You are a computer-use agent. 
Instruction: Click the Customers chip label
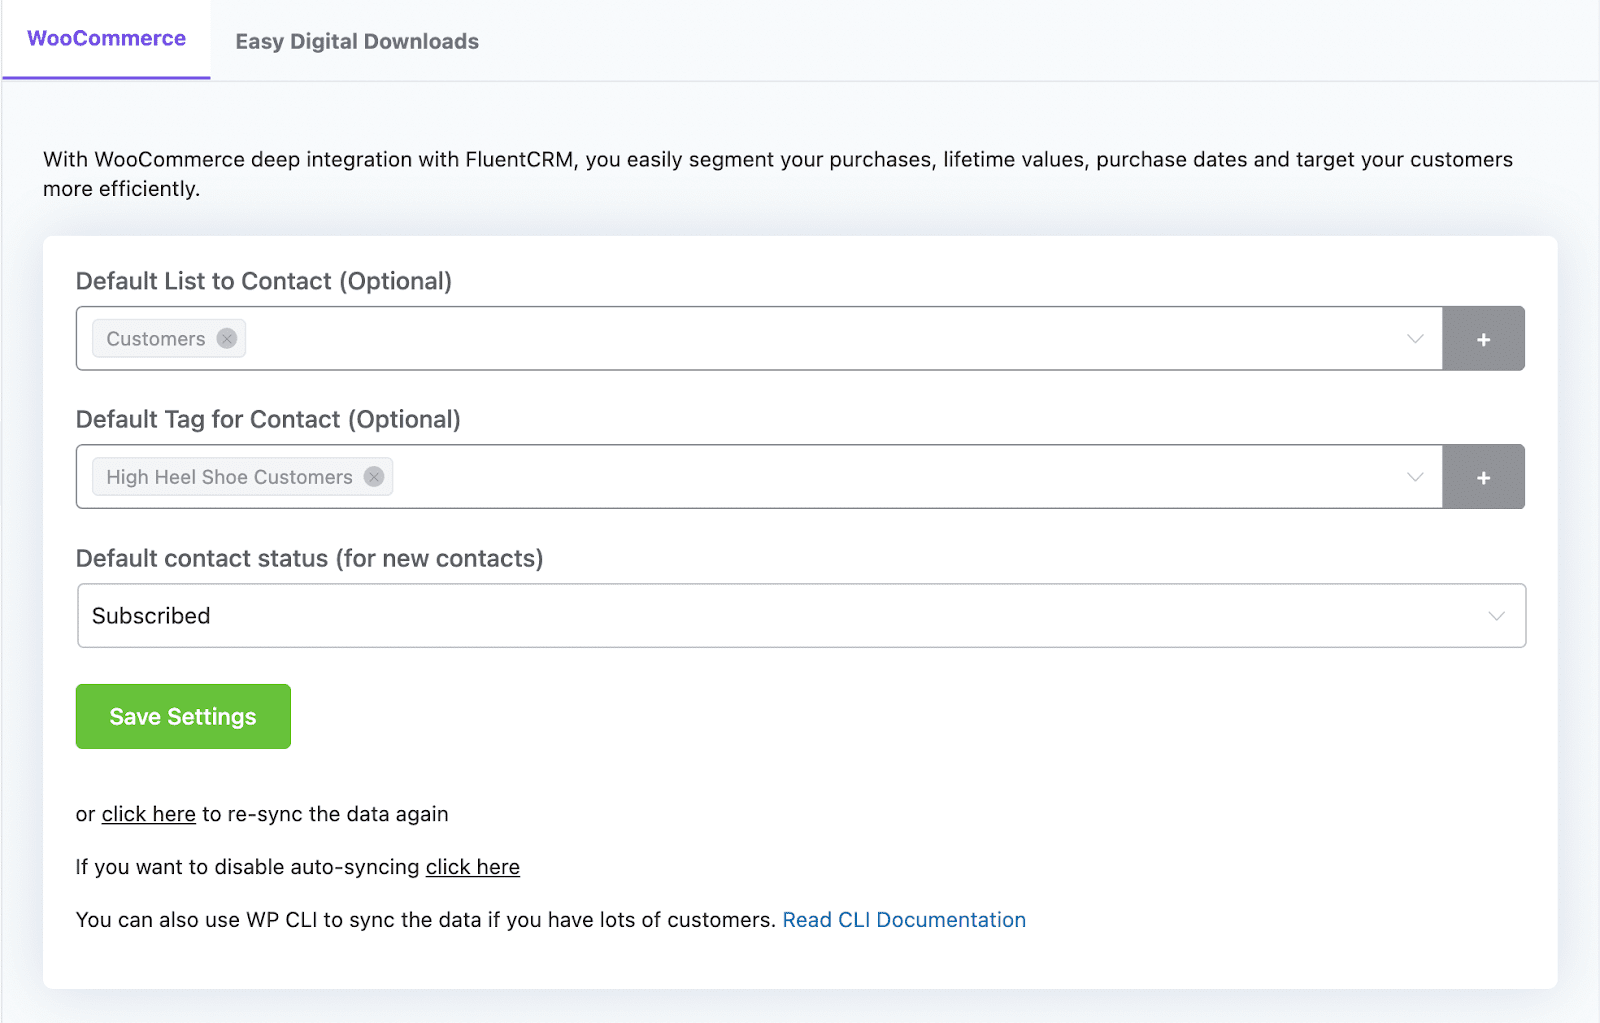click(x=156, y=339)
